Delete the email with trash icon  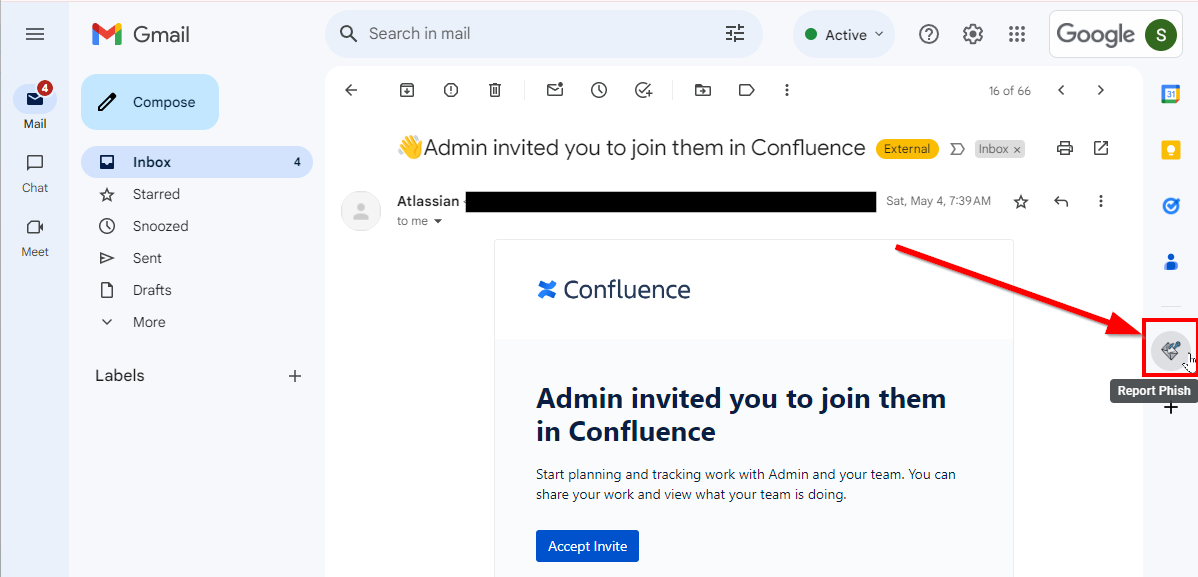(495, 90)
